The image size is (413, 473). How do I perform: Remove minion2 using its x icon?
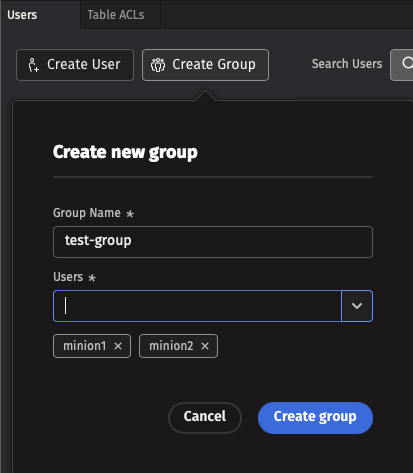(205, 346)
